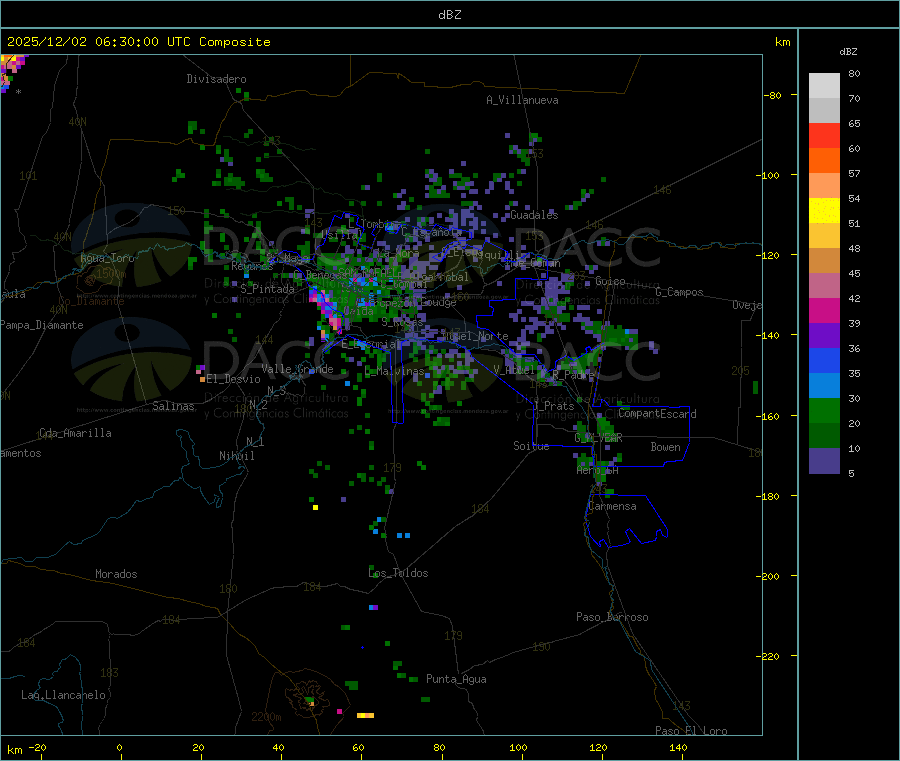Click the '140' tick on the bottom axis

[x=678, y=747]
